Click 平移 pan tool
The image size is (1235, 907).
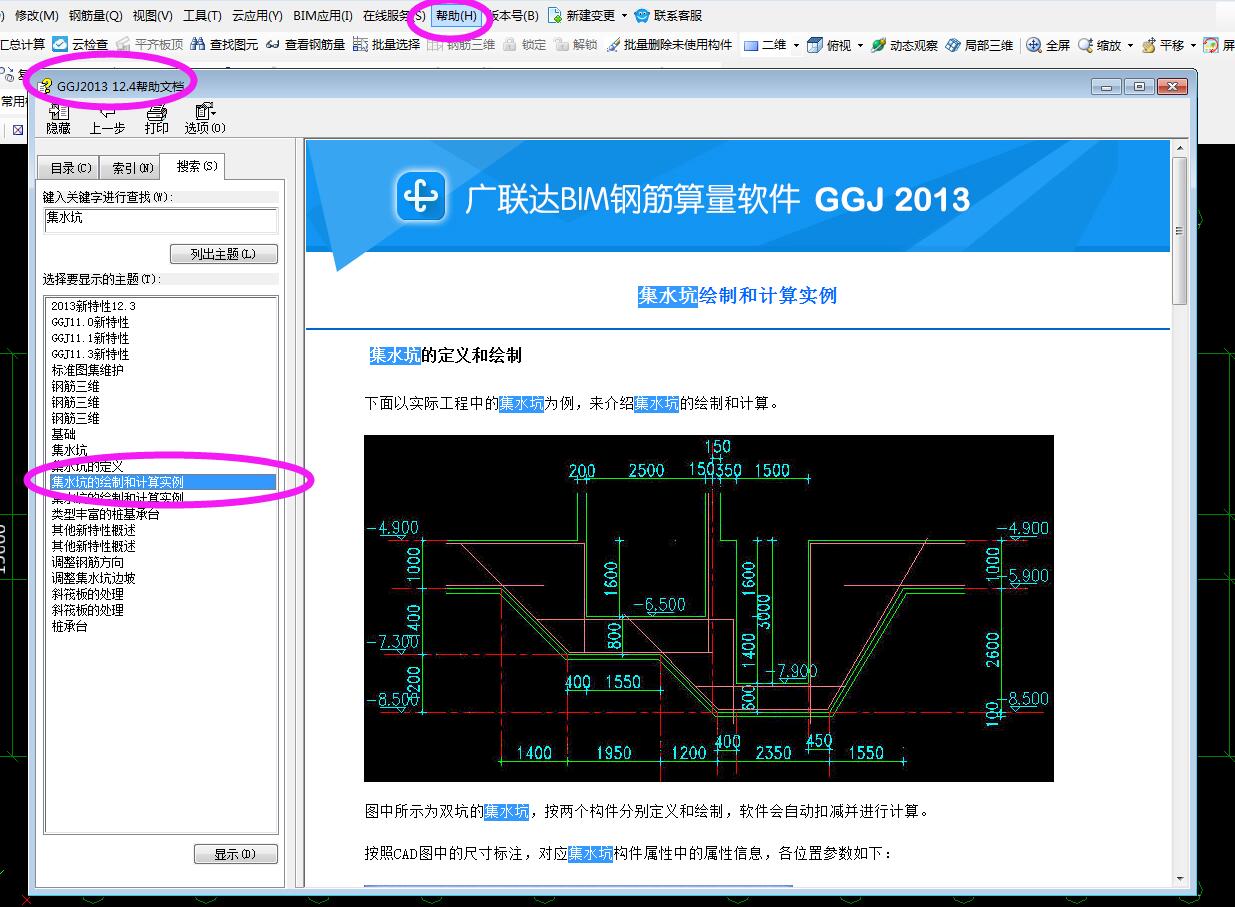pos(1163,45)
